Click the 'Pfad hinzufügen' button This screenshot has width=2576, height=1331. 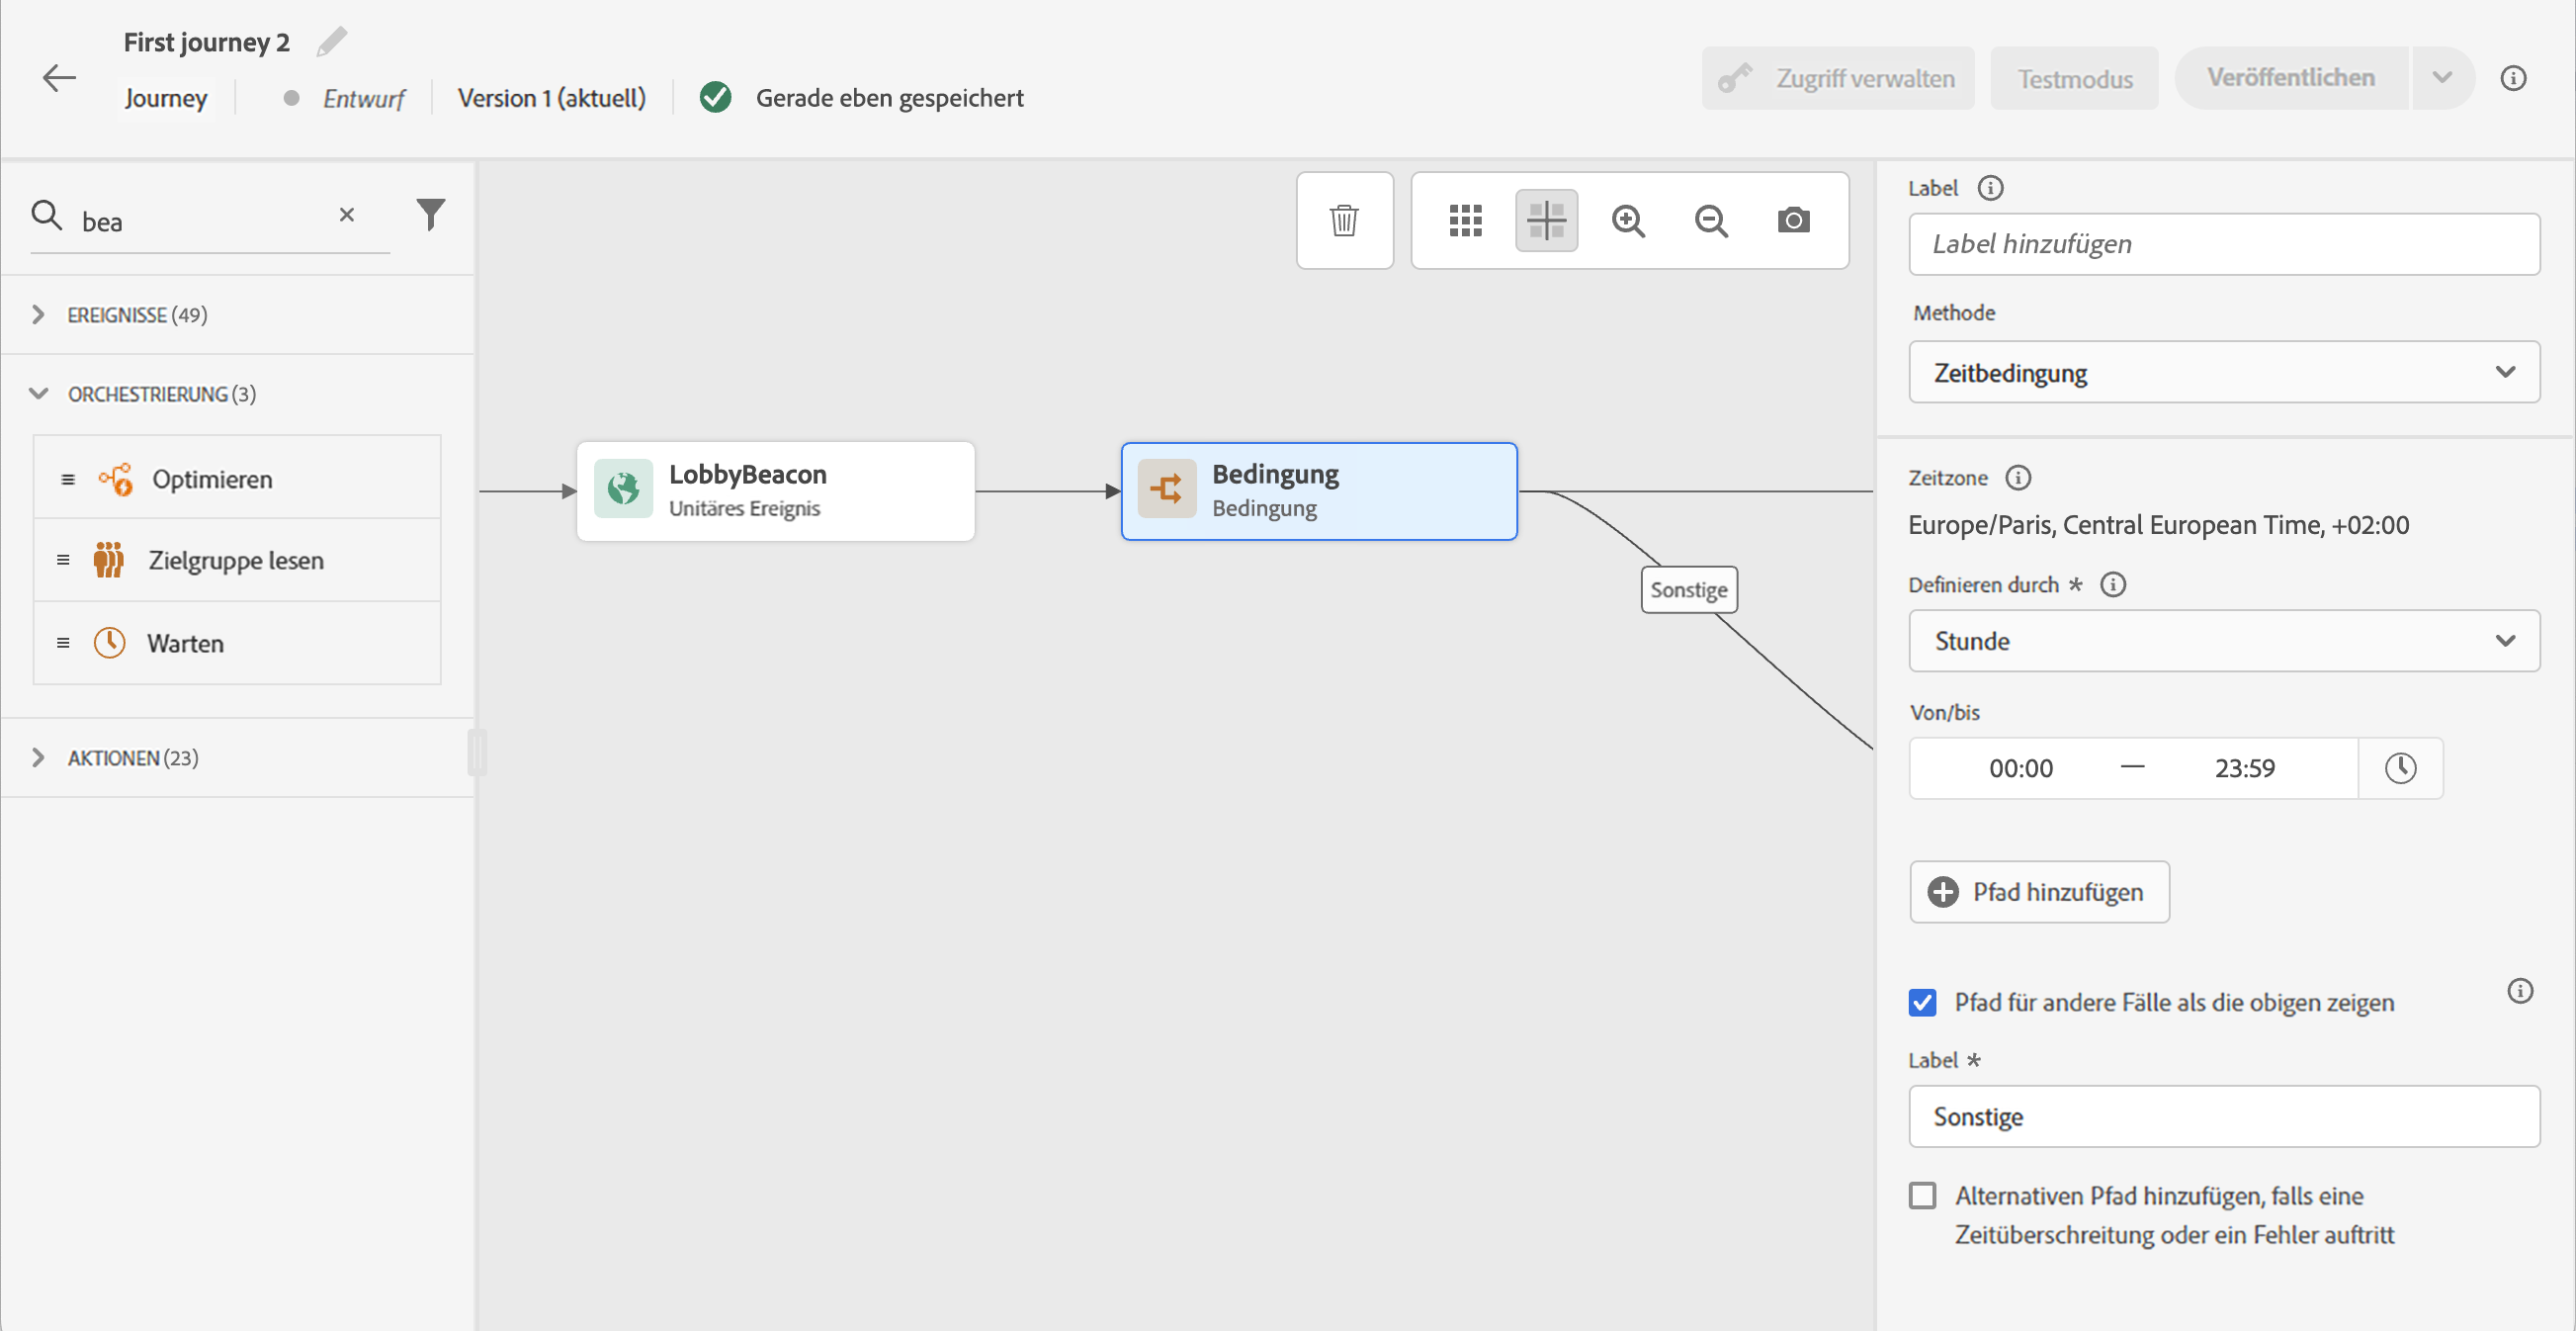[2039, 892]
